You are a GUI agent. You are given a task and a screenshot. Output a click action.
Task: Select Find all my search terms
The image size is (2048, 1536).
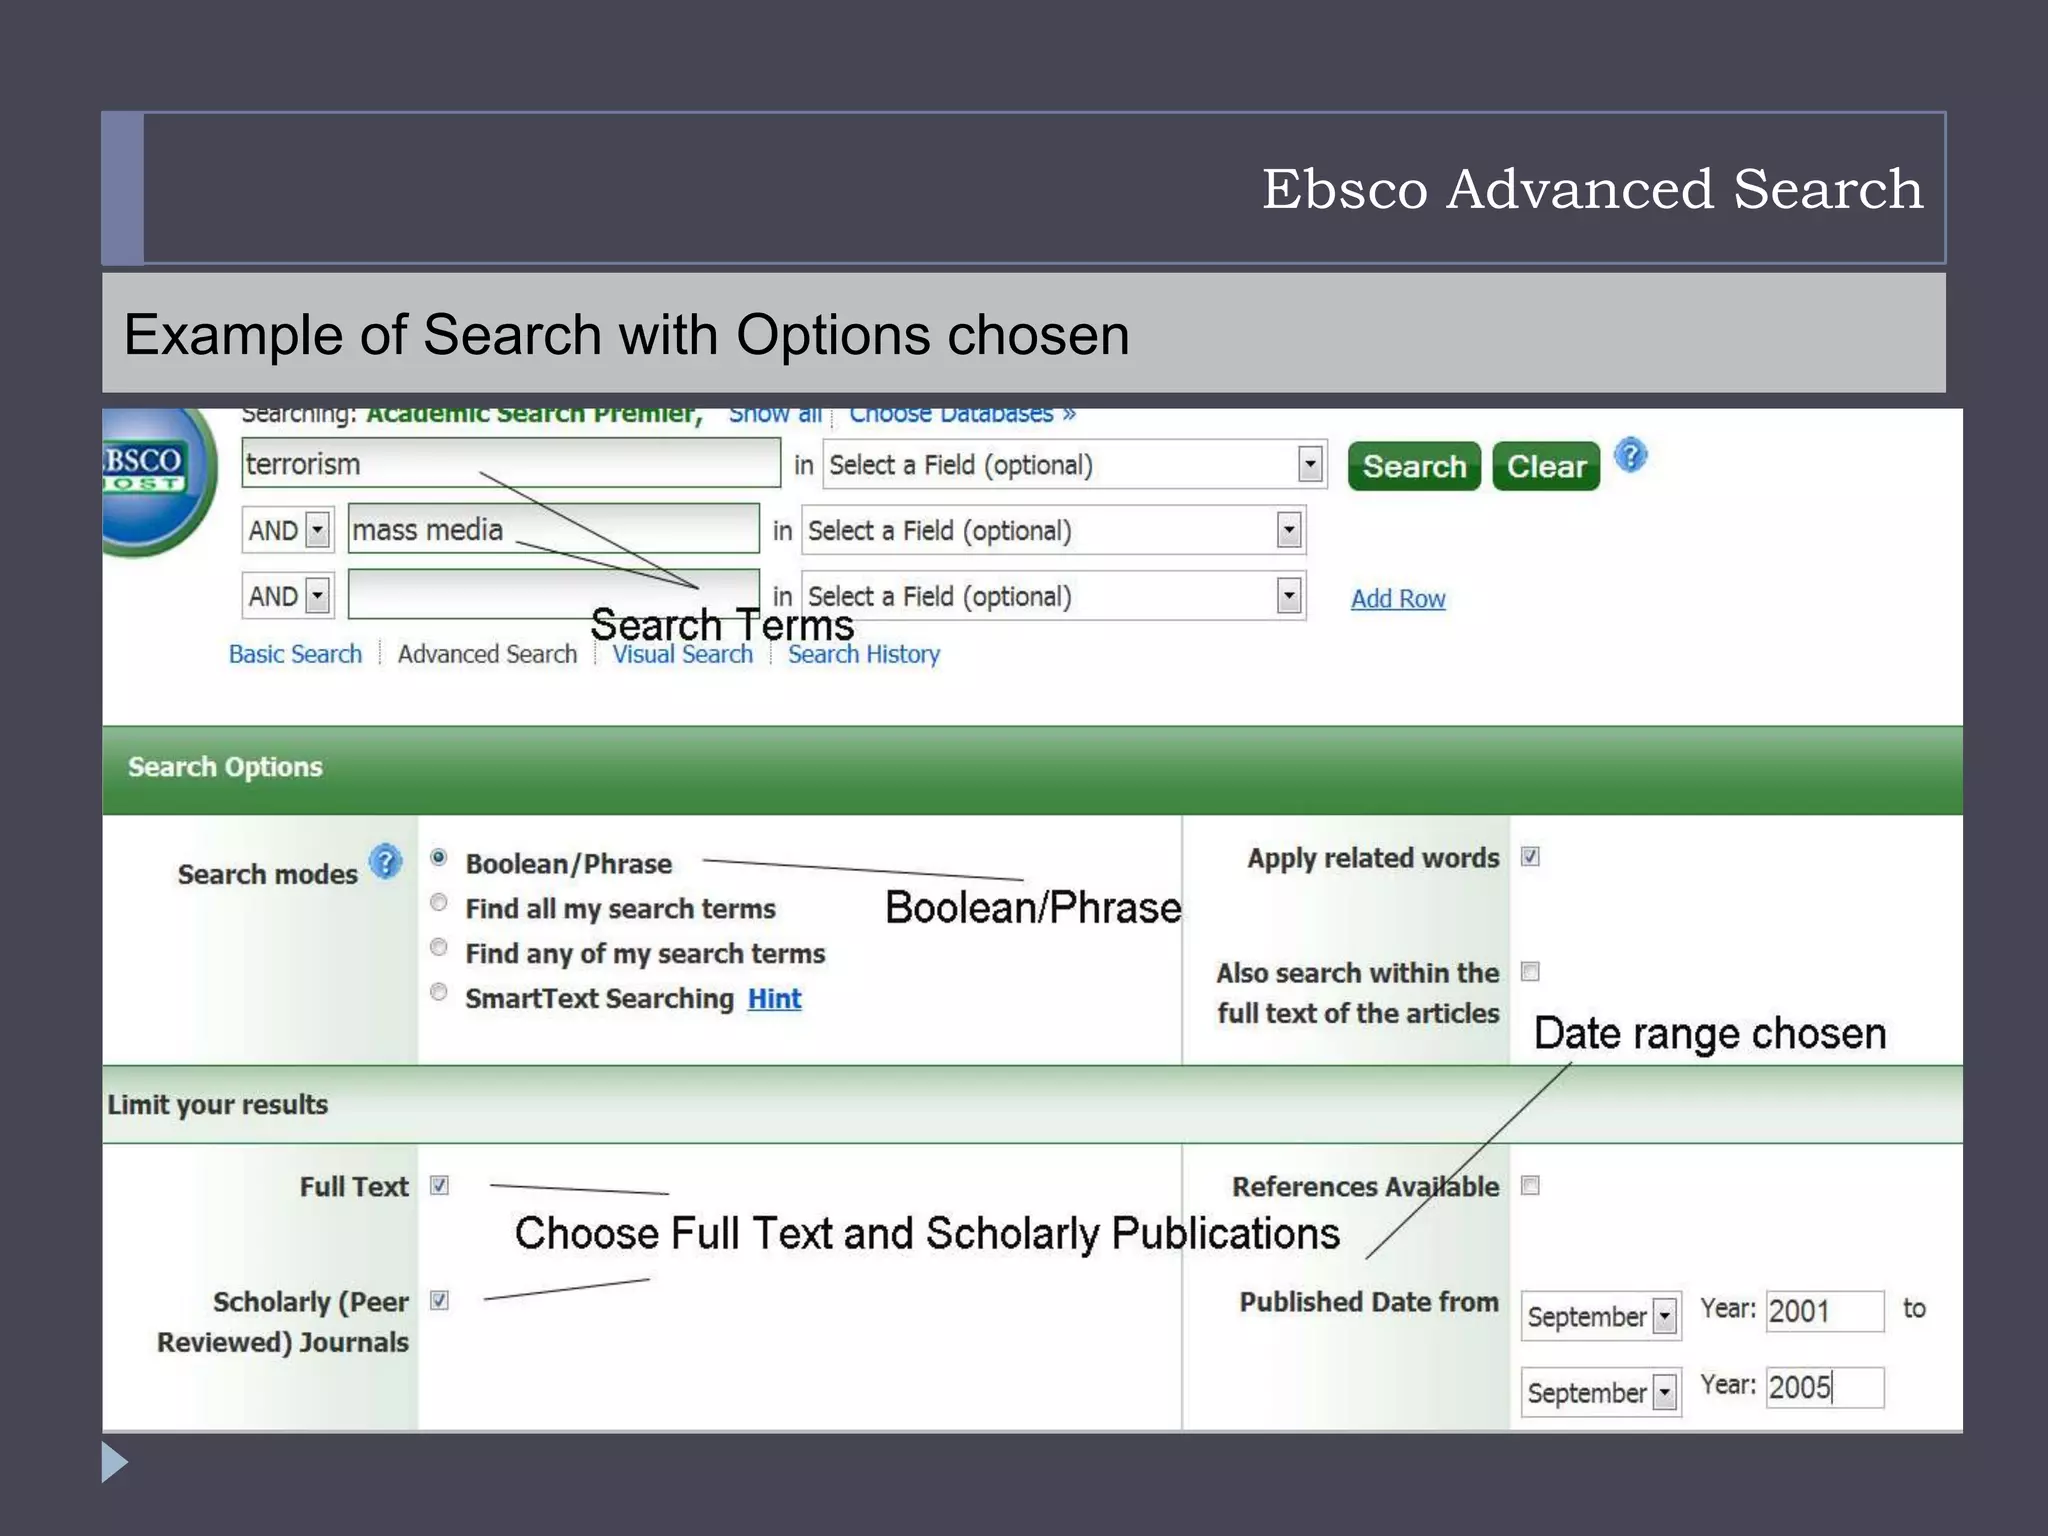point(438,903)
